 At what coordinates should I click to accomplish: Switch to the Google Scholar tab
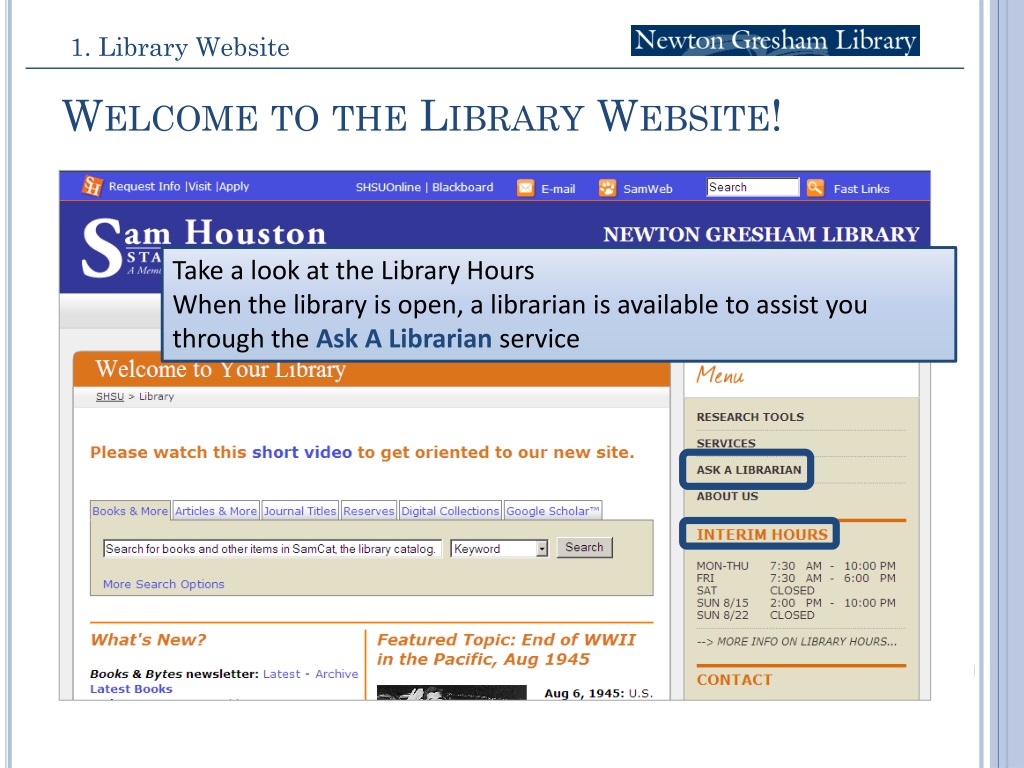[552, 511]
